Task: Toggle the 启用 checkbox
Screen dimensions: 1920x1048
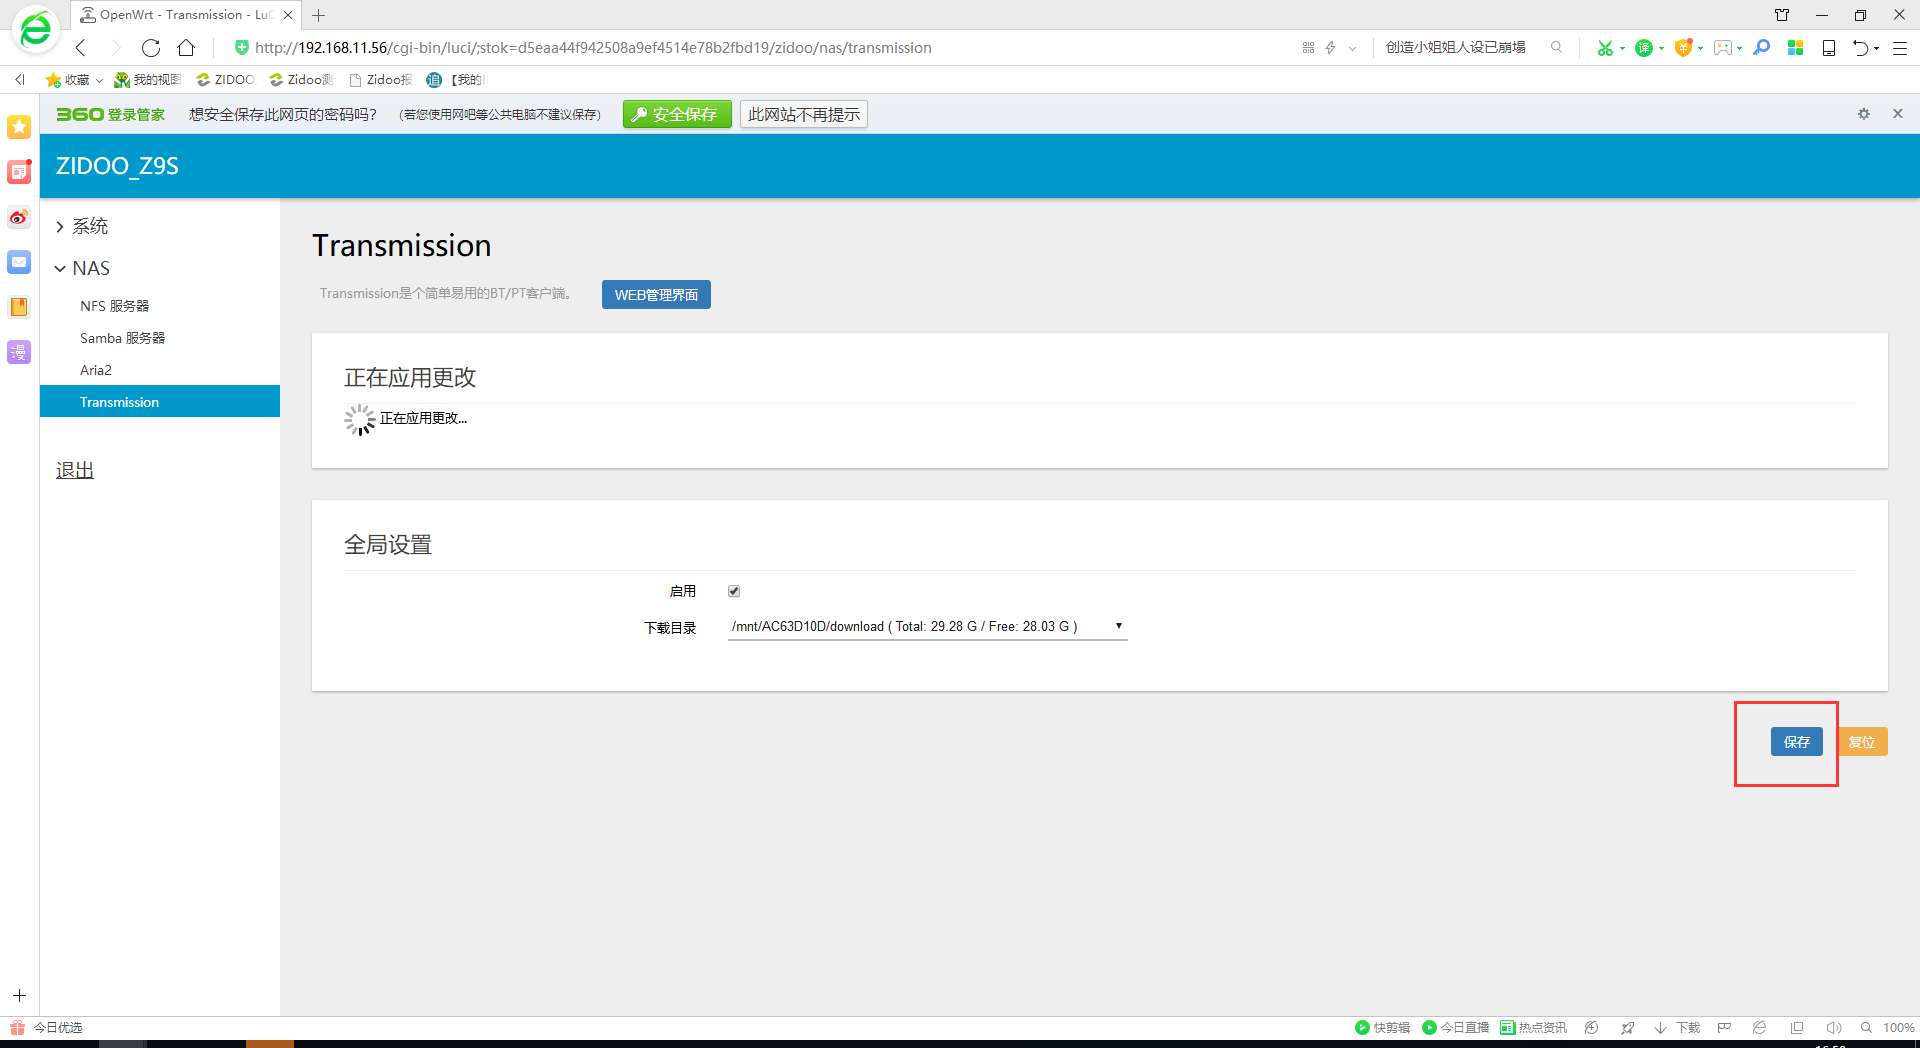Action: pyautogui.click(x=734, y=591)
